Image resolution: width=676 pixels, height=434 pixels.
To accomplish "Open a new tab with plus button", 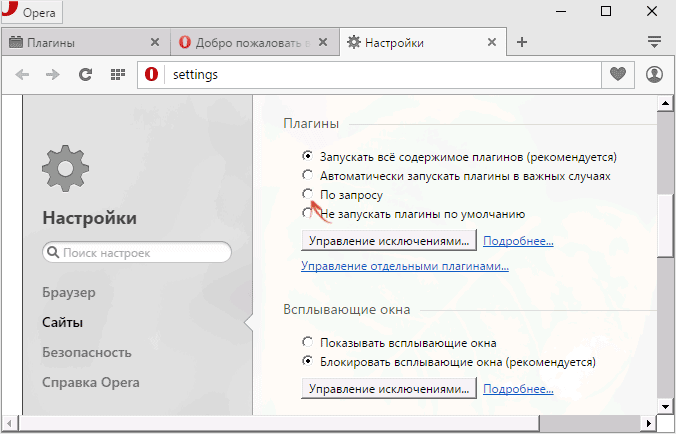I will pyautogui.click(x=522, y=42).
